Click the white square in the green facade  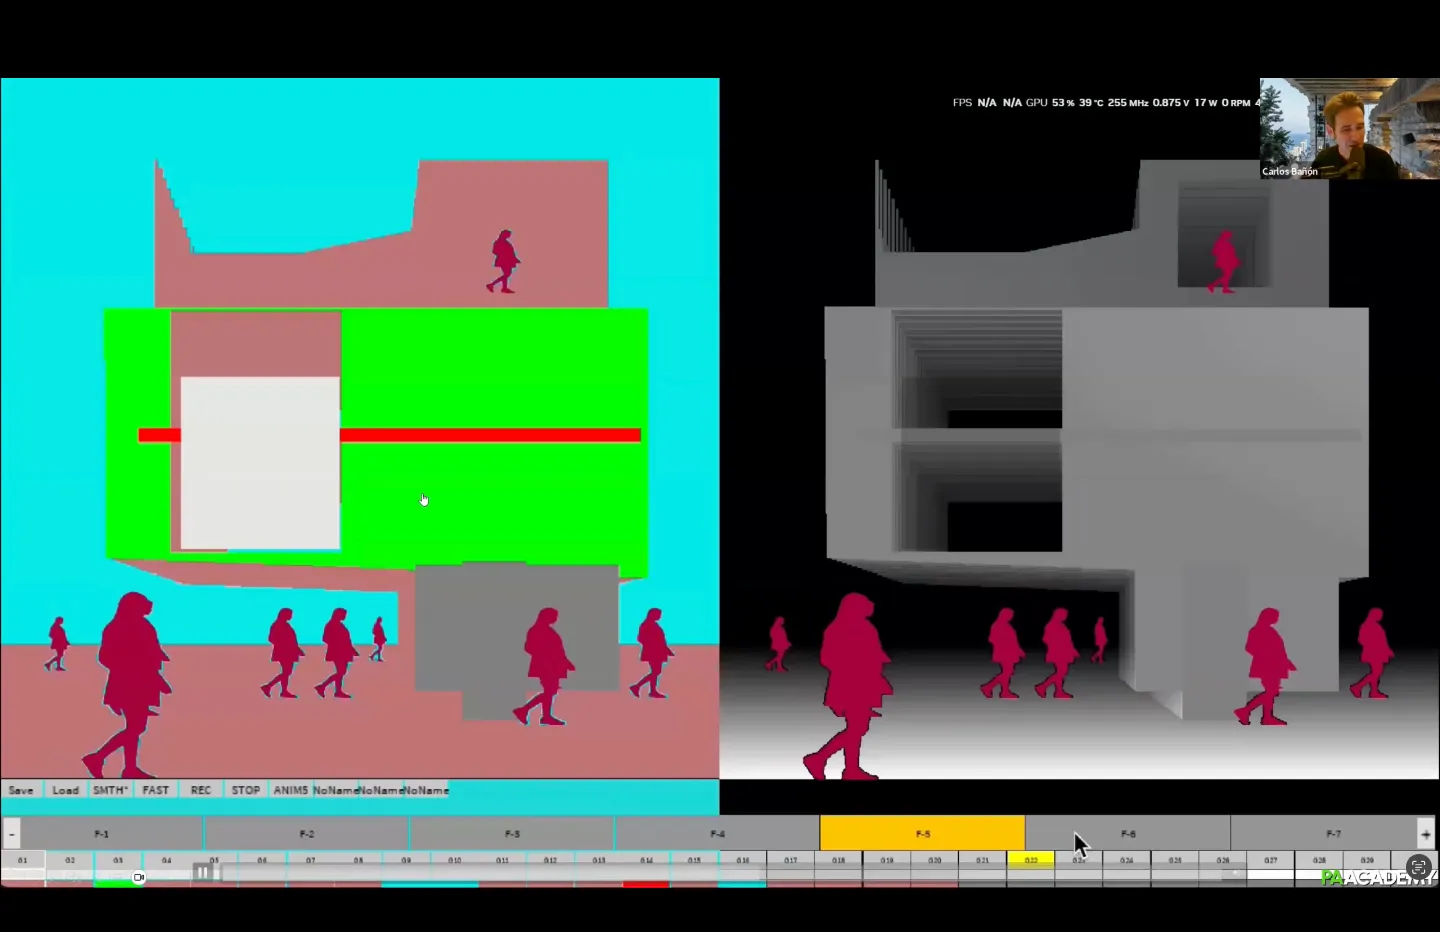coord(260,463)
